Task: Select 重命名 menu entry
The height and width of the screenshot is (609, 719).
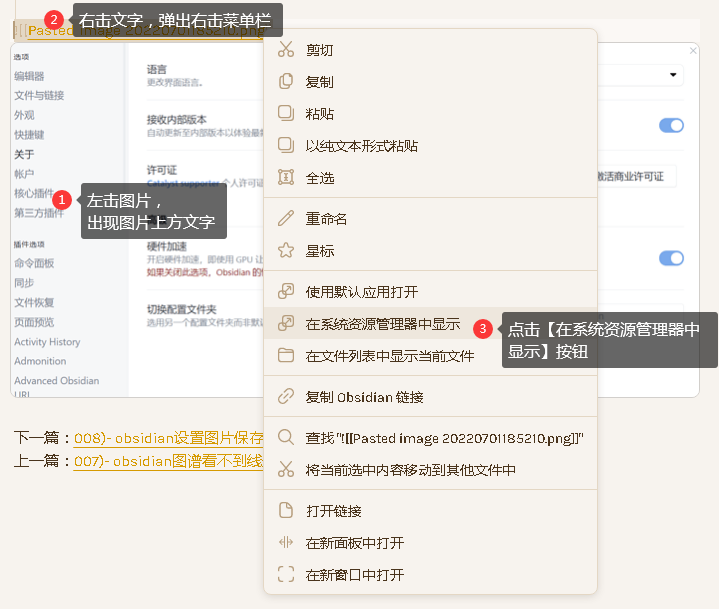Action: pos(430,218)
